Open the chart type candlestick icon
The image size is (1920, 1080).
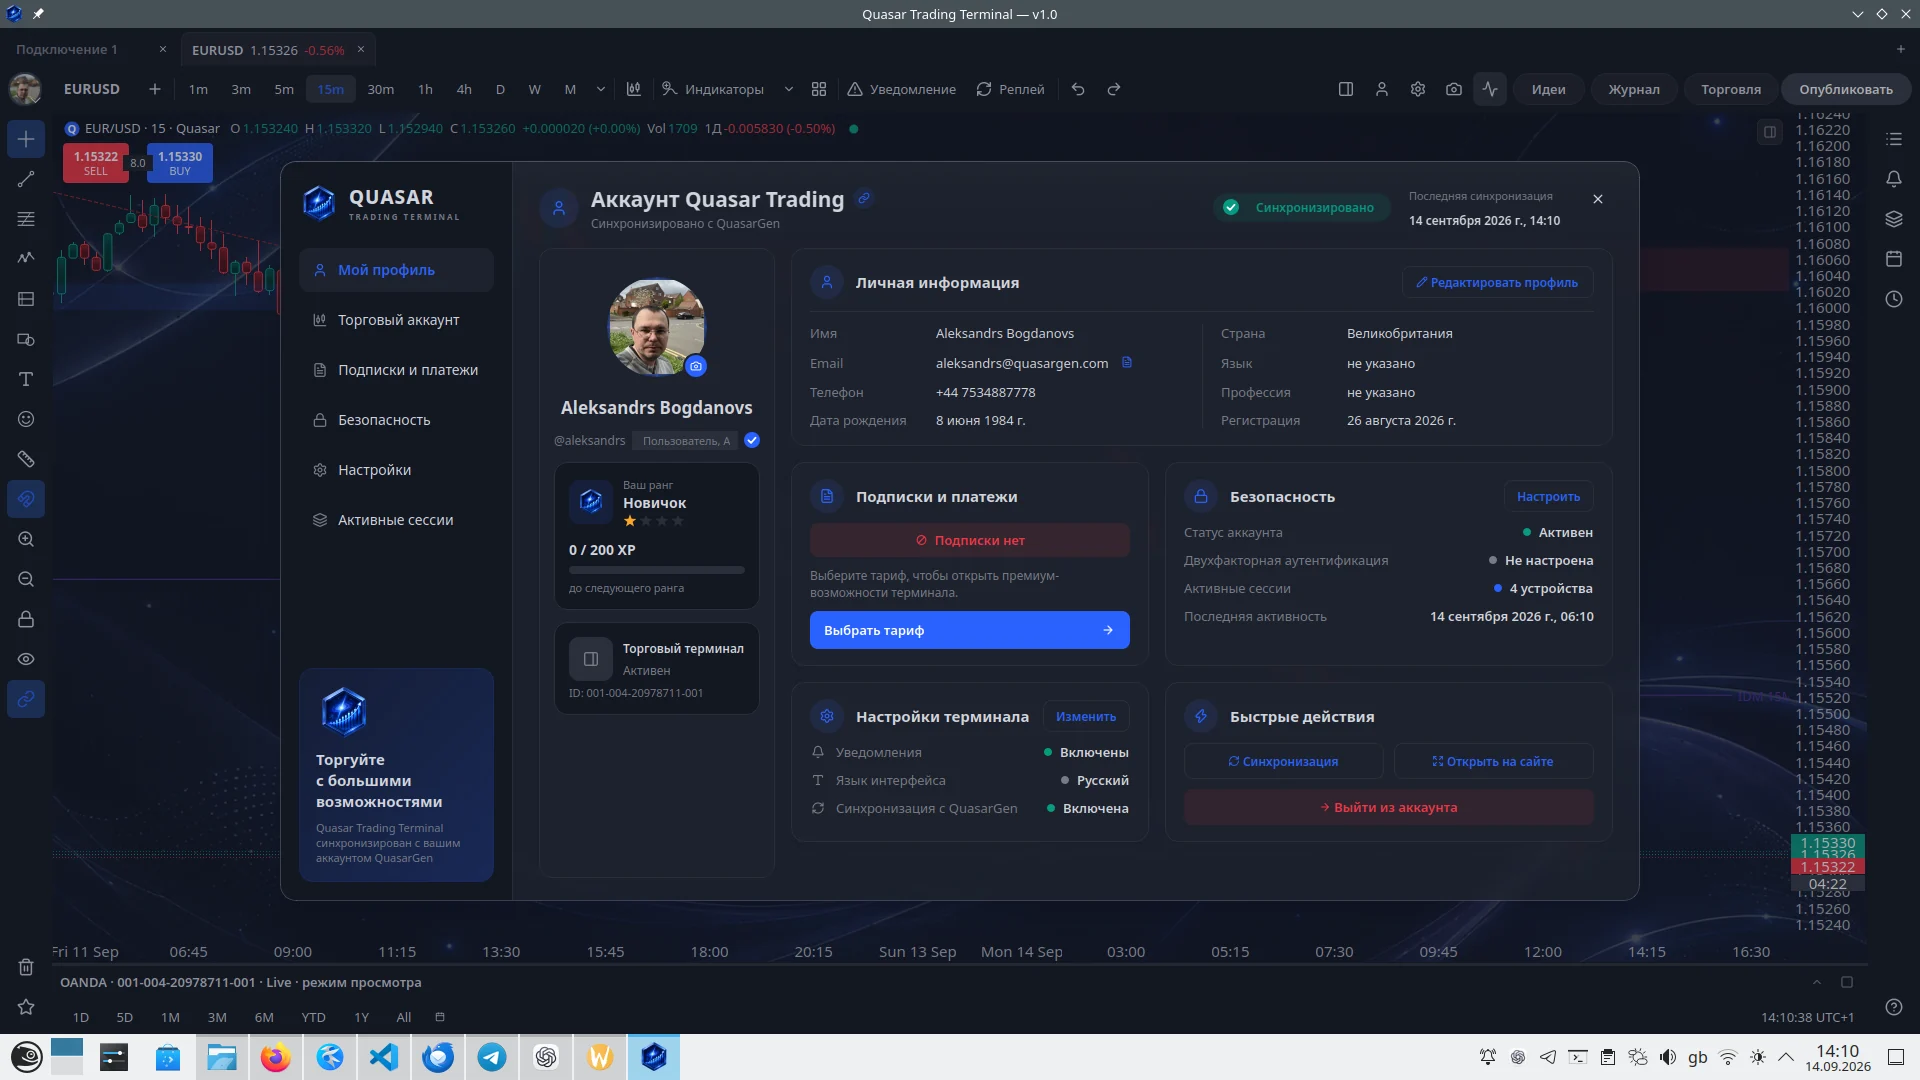[x=634, y=89]
